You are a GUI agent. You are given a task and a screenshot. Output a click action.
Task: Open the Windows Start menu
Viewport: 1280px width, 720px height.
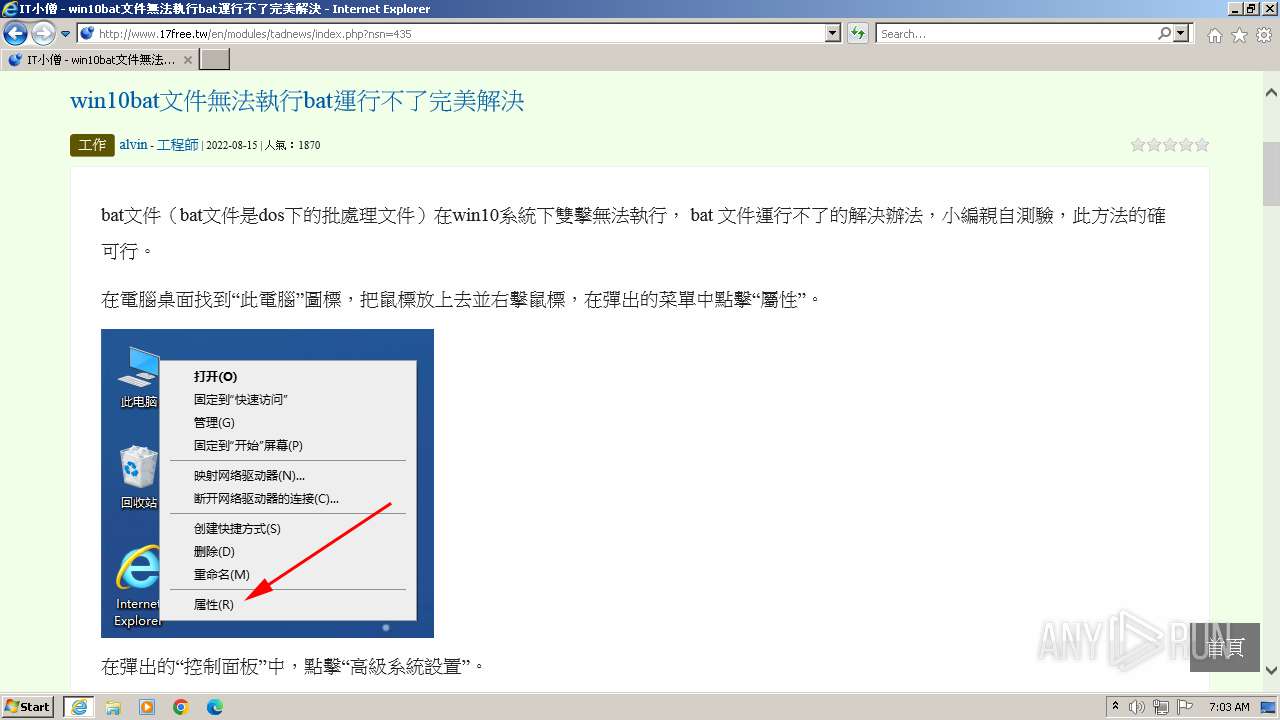[x=27, y=707]
